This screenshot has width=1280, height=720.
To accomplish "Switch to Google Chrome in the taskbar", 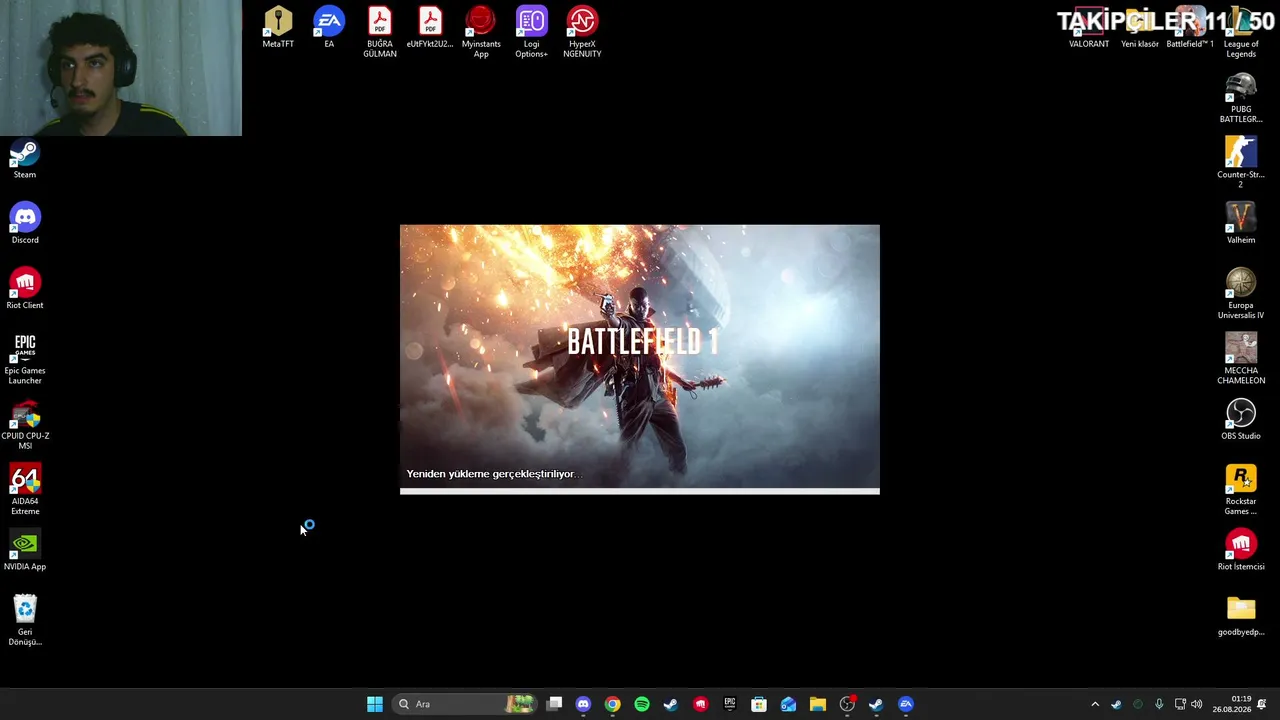I will pos(613,704).
